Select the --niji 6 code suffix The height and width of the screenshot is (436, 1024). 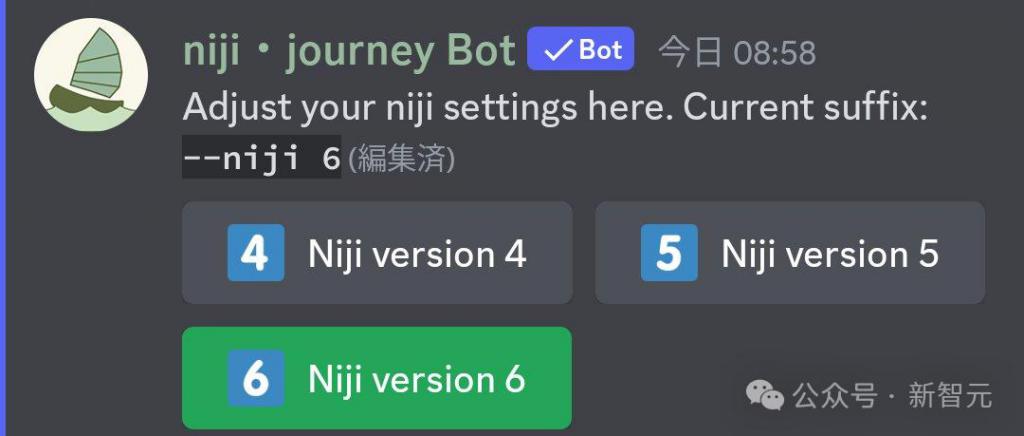tap(262, 159)
